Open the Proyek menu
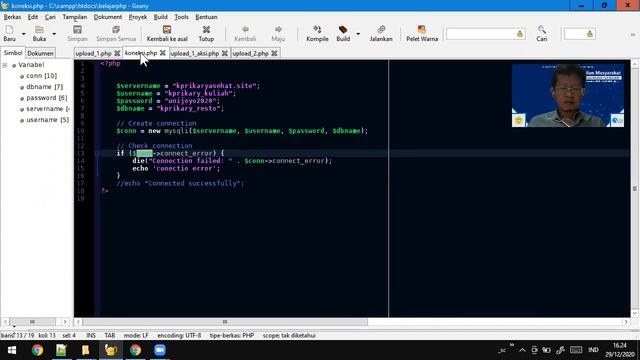The height and width of the screenshot is (360, 640). coord(138,17)
